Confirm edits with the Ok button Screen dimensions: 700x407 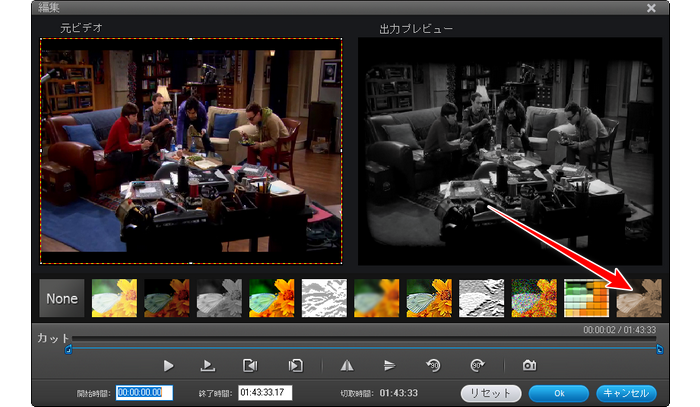pos(558,392)
